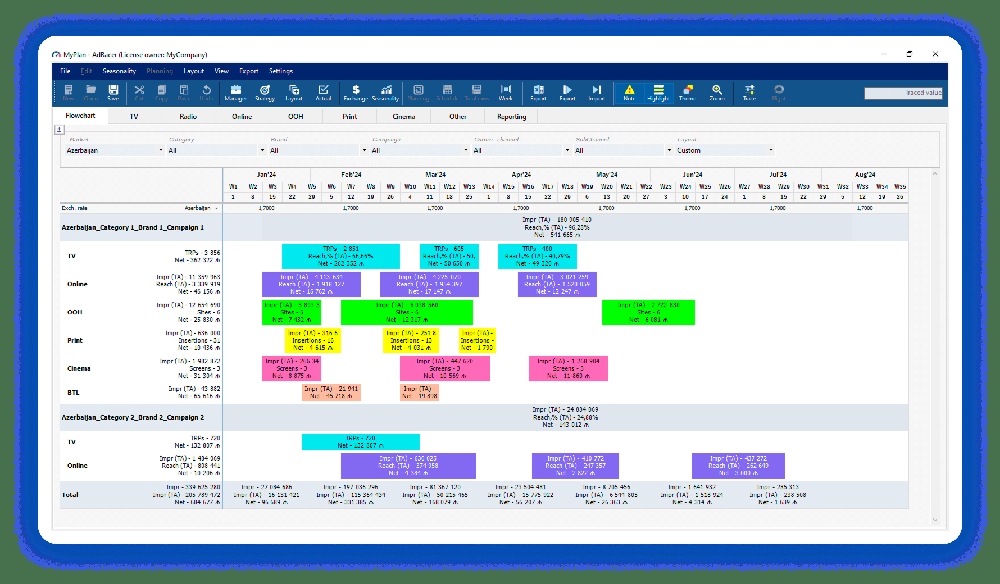Open the Settings menu
The width and height of the screenshot is (1000, 584).
pyautogui.click(x=279, y=71)
